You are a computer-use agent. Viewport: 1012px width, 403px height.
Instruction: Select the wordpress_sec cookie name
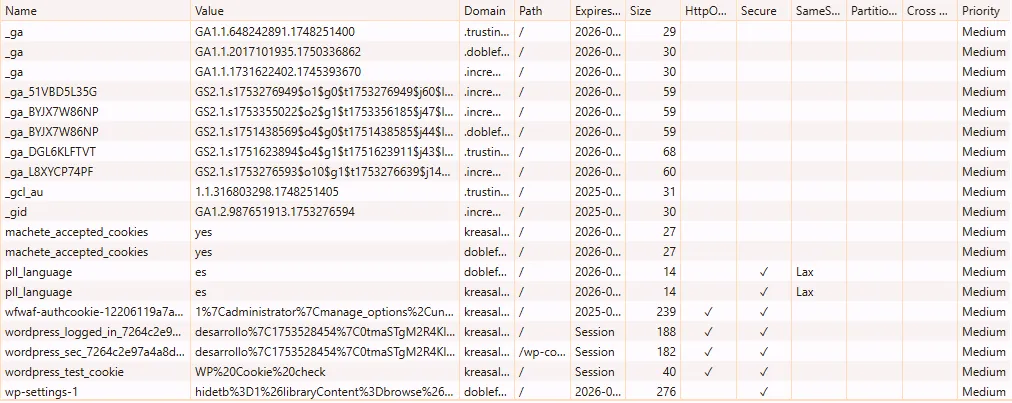(x=95, y=352)
